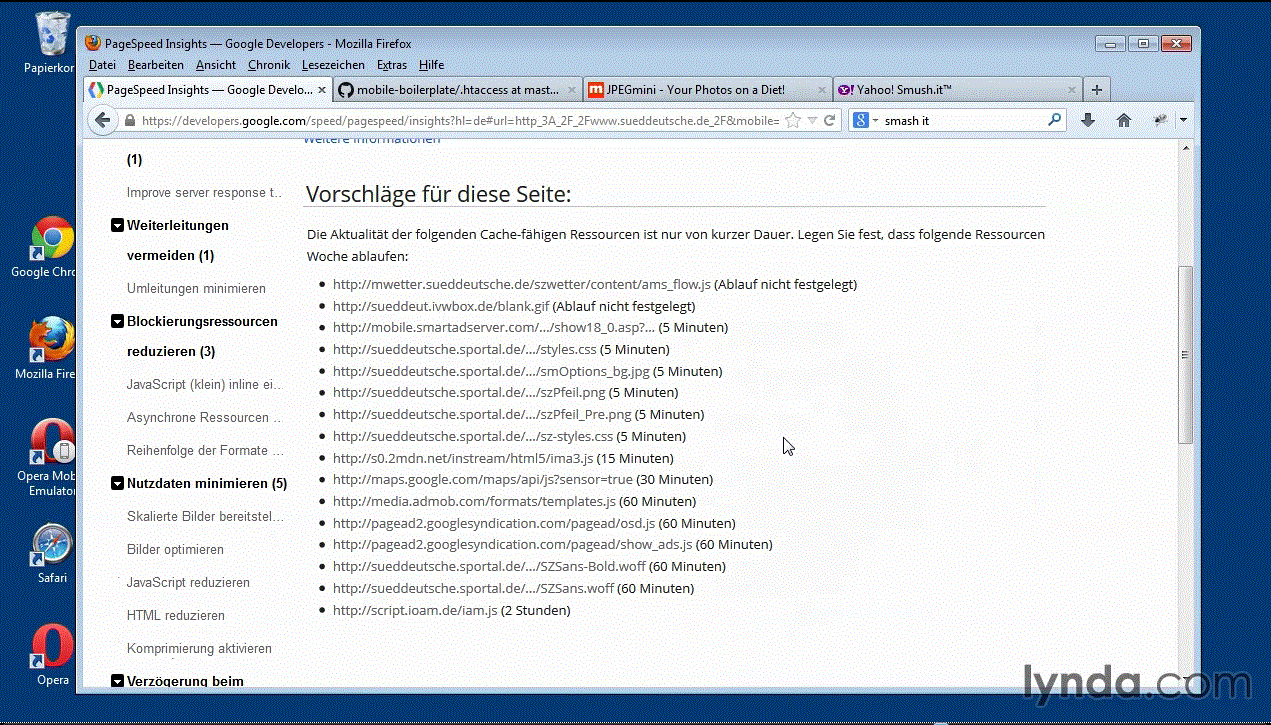Open the admob templates.js link
Viewport: 1271px width, 725px height.
click(x=474, y=501)
